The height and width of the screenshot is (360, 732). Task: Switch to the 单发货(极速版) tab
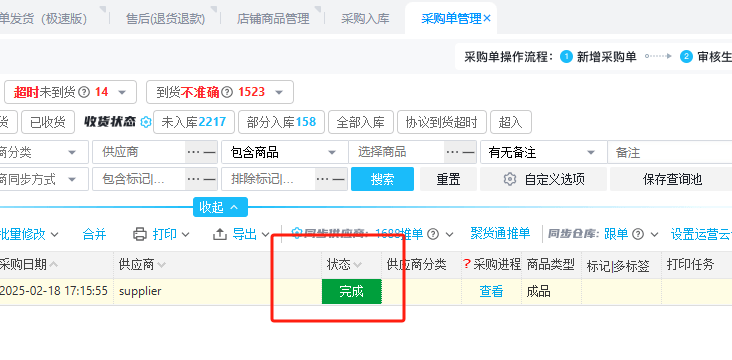[43, 19]
